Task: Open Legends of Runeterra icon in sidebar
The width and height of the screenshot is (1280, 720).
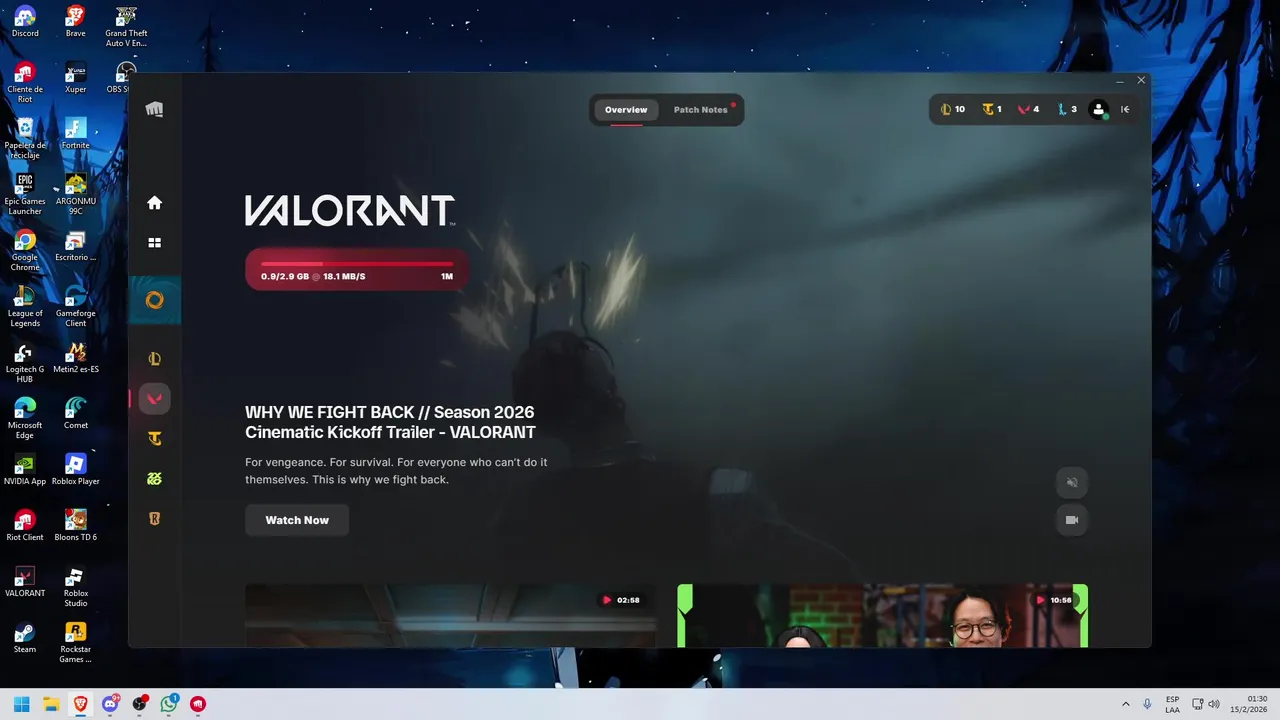Action: (154, 519)
